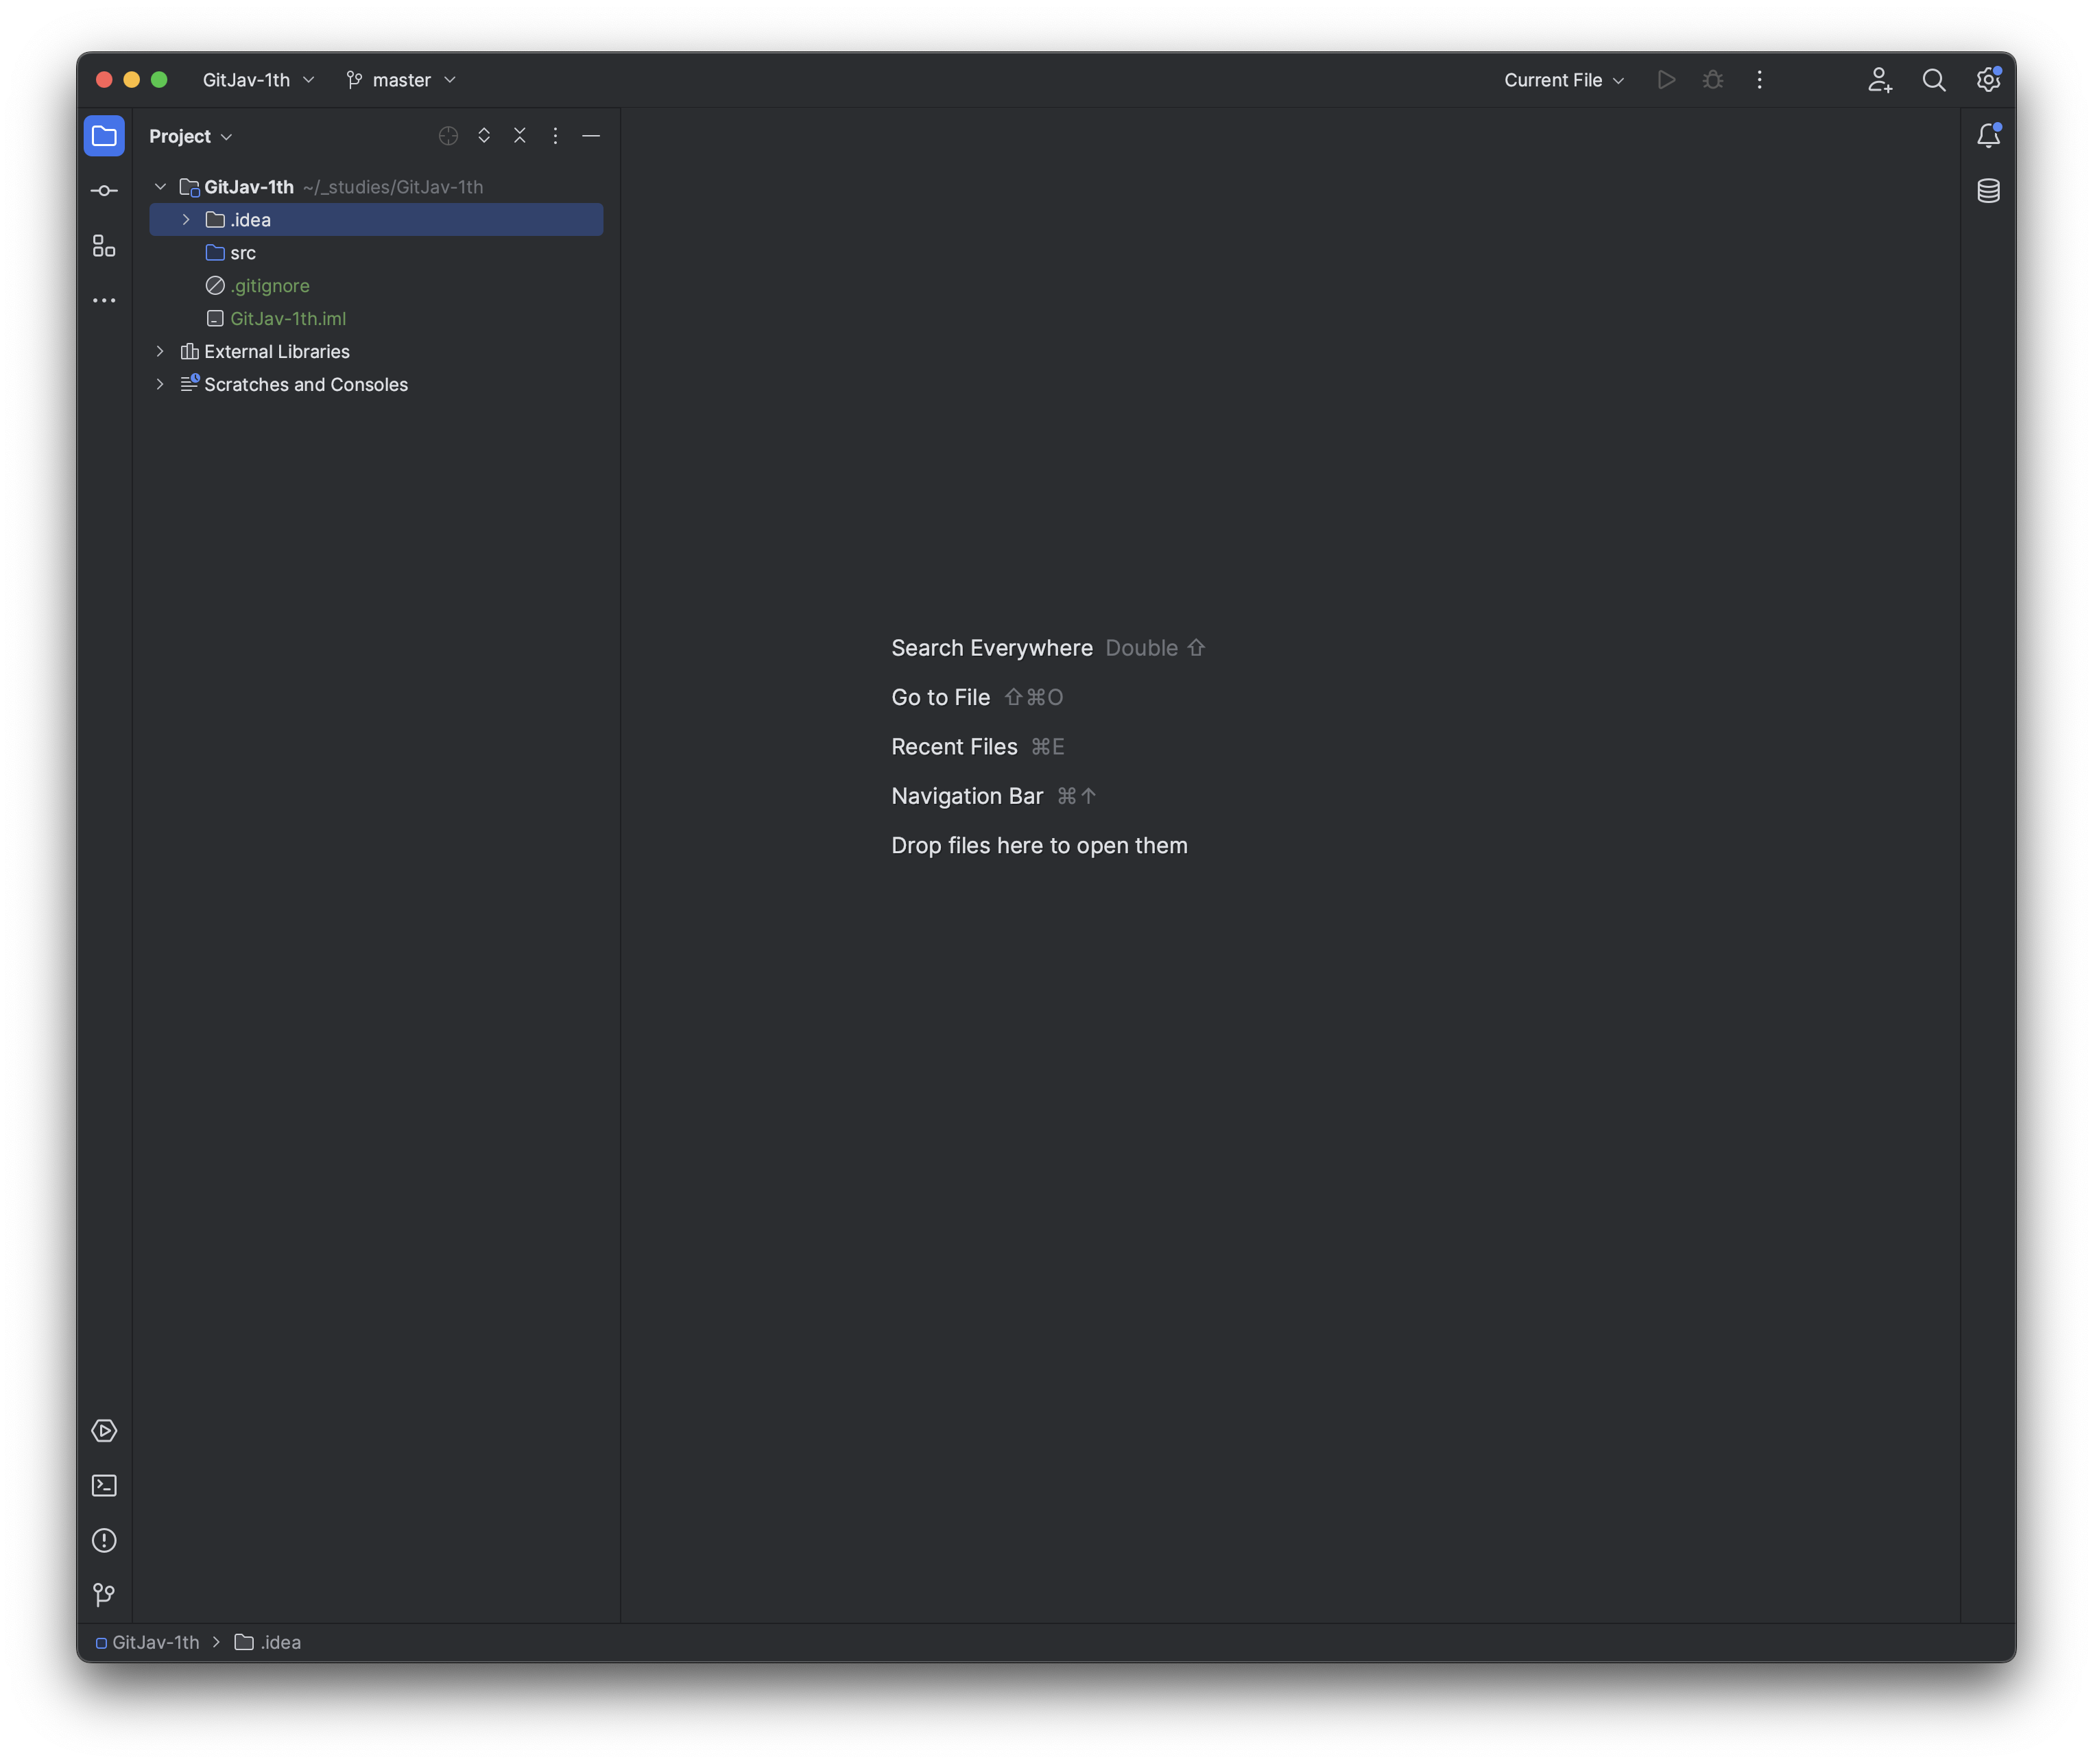Open the Structure tool window
Viewport: 2093px width, 1764px height.
(104, 246)
